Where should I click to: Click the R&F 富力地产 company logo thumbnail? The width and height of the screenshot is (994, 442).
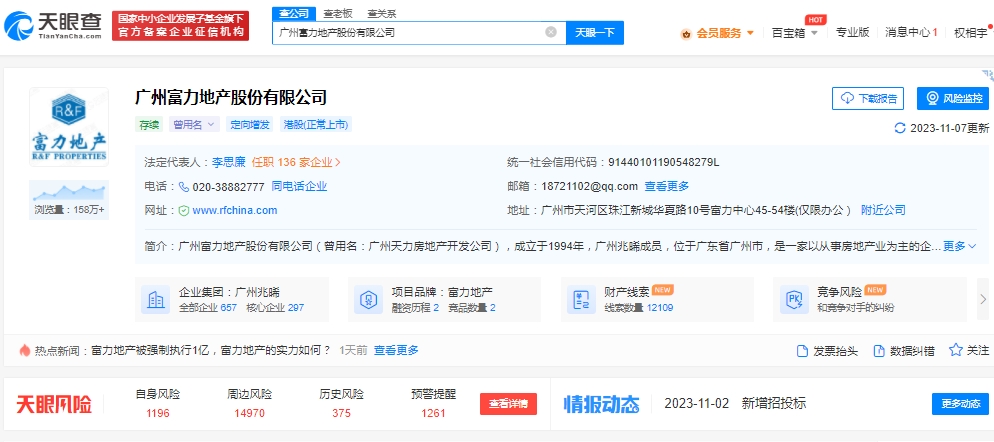68,126
